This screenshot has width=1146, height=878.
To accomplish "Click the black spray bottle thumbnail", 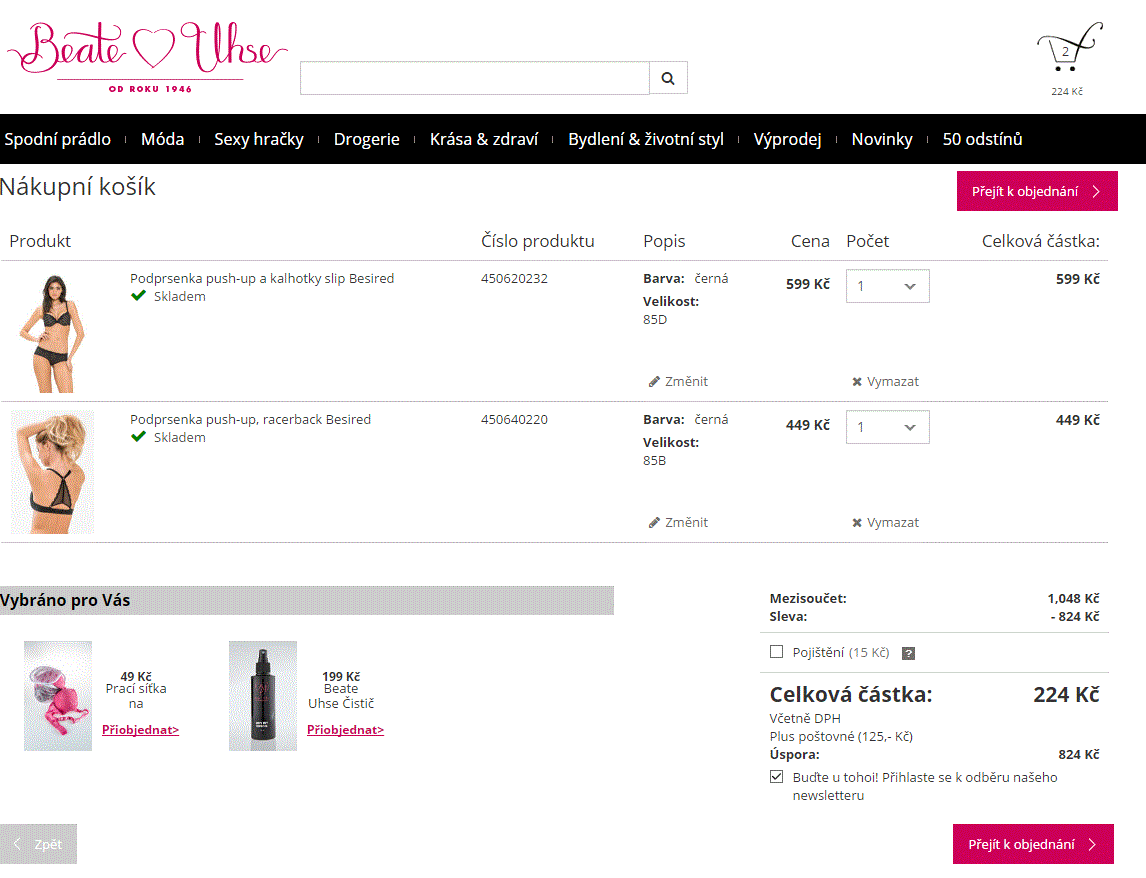I will (x=263, y=696).
